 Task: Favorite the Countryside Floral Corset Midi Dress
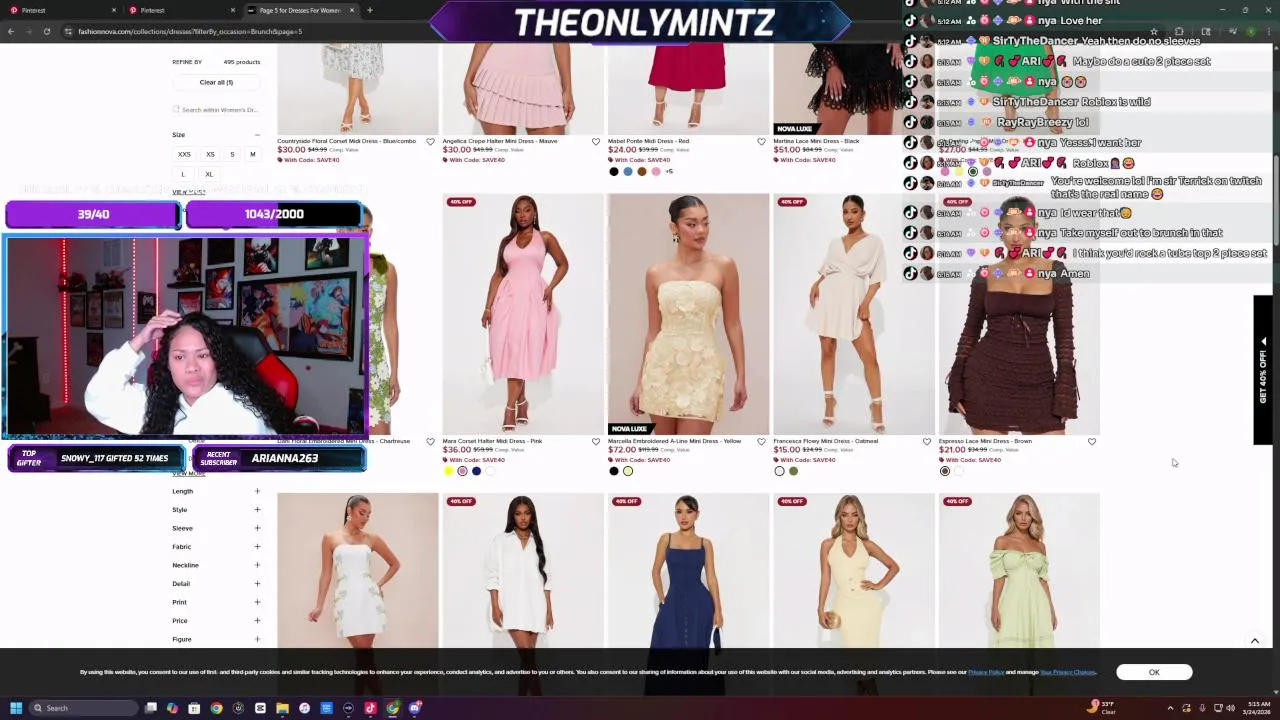click(x=431, y=142)
